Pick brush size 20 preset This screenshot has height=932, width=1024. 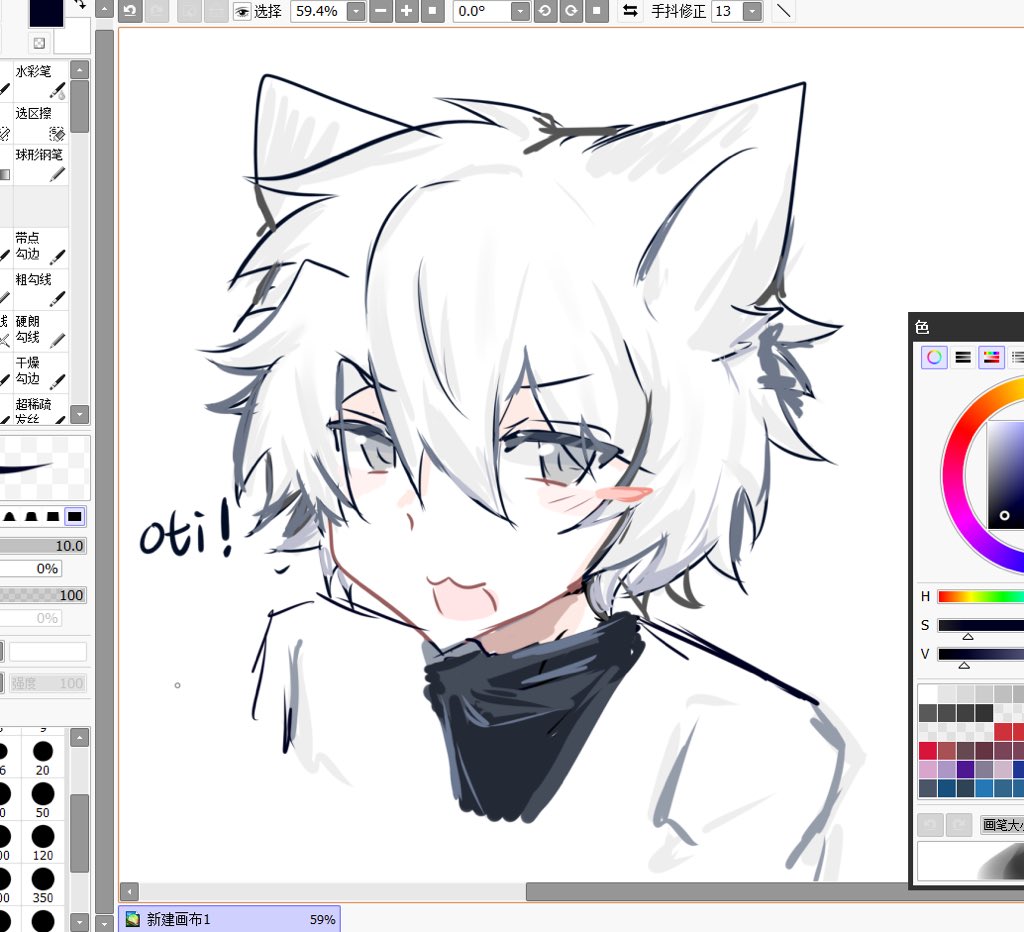coord(42,756)
